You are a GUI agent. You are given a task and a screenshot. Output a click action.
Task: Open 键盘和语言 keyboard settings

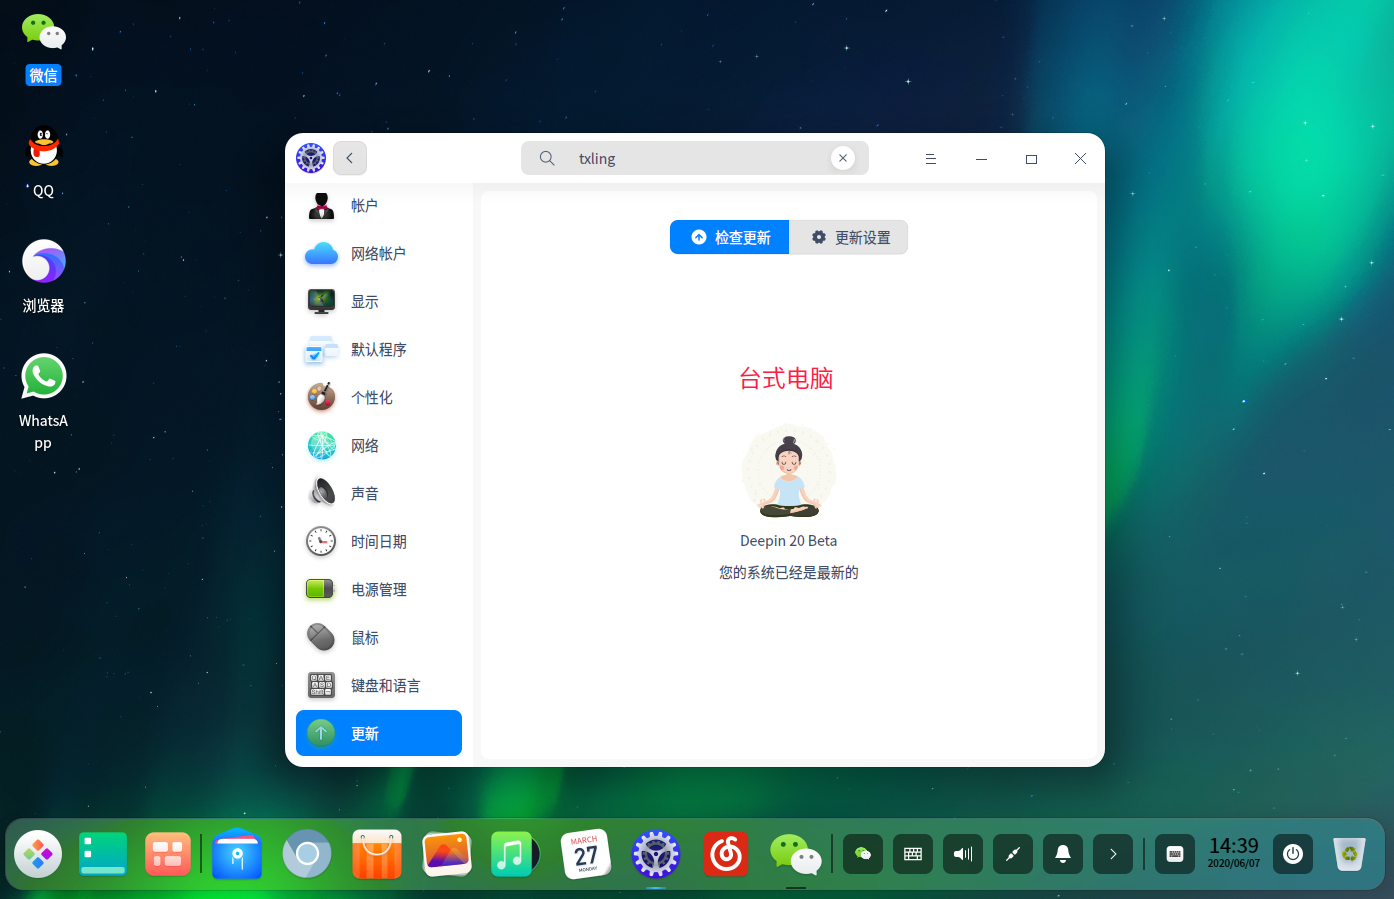pyautogui.click(x=378, y=686)
